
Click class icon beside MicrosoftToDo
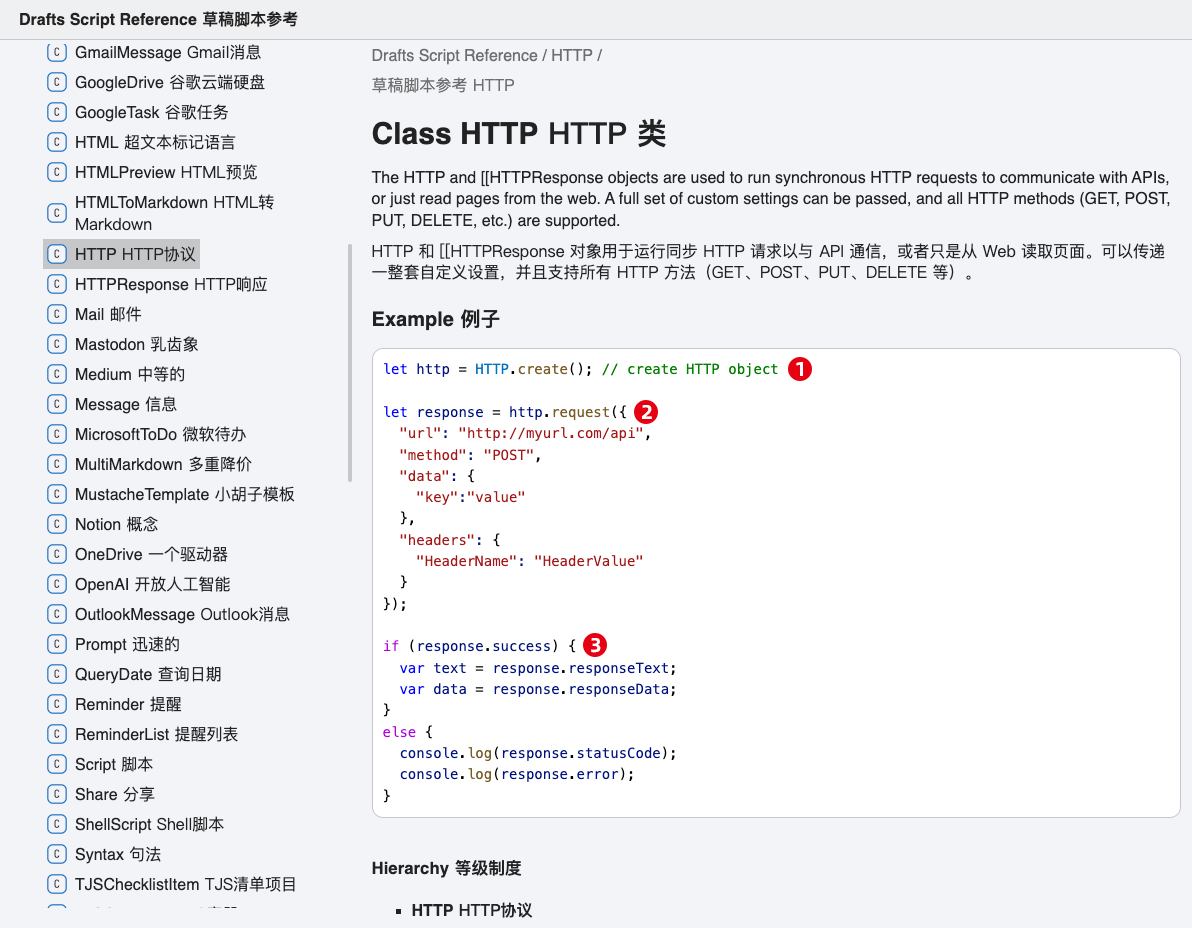pyautogui.click(x=56, y=434)
